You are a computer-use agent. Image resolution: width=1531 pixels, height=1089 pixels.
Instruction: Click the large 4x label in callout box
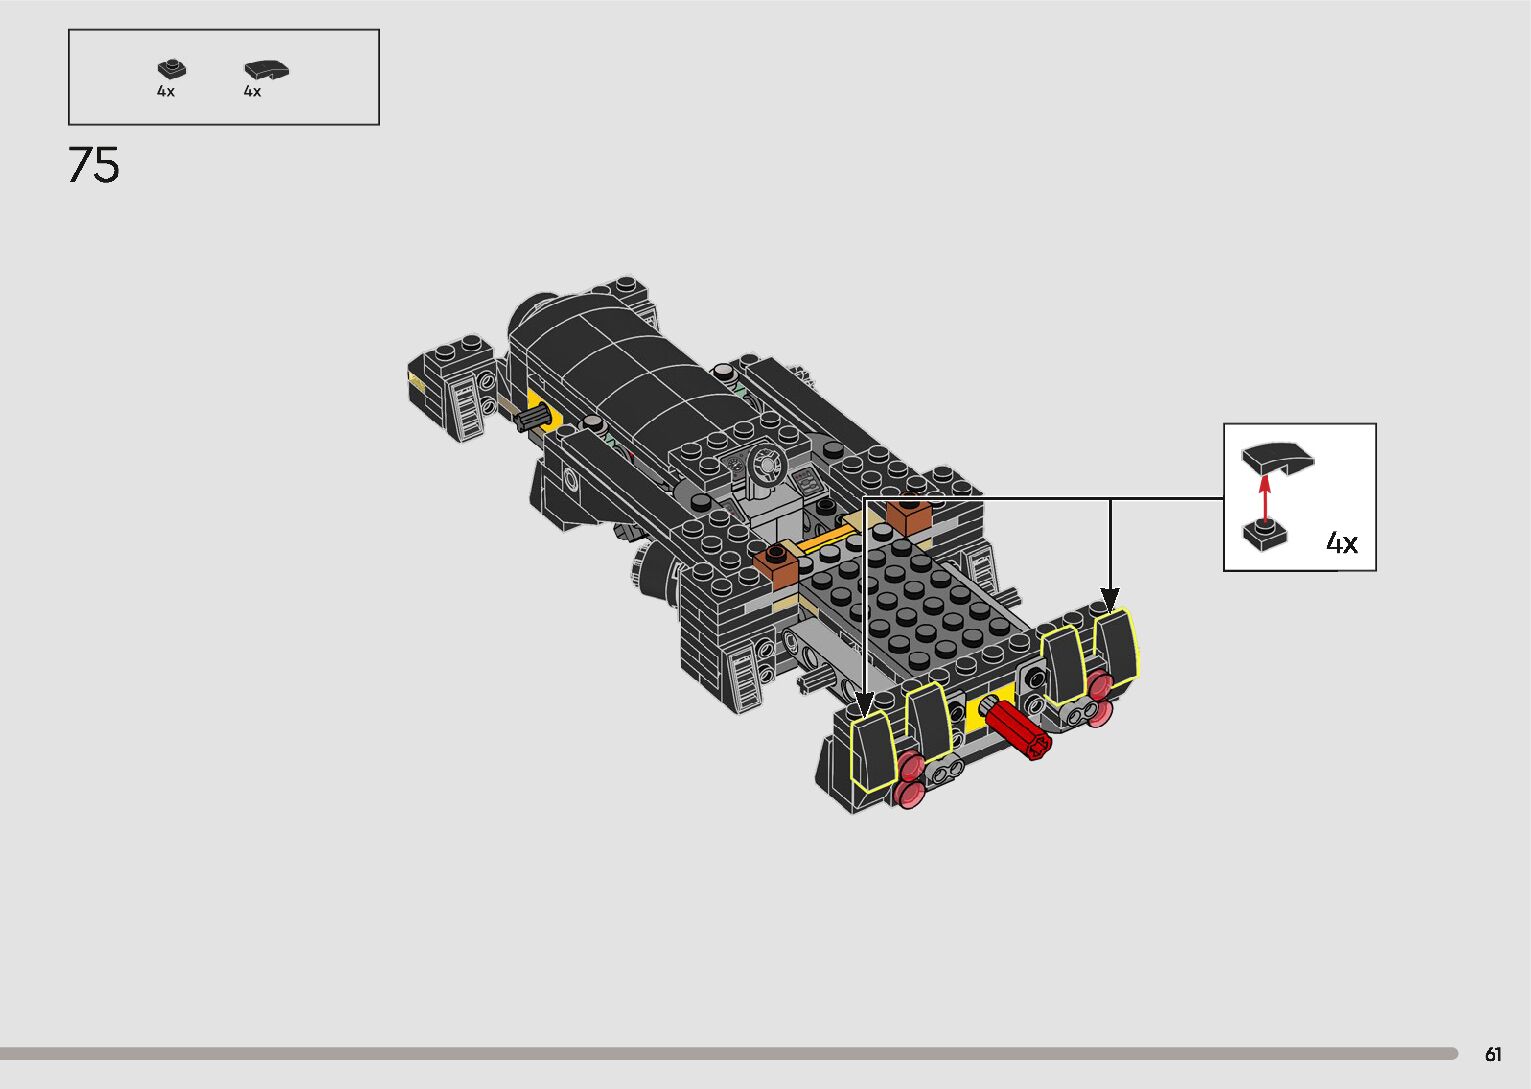pyautogui.click(x=1342, y=543)
